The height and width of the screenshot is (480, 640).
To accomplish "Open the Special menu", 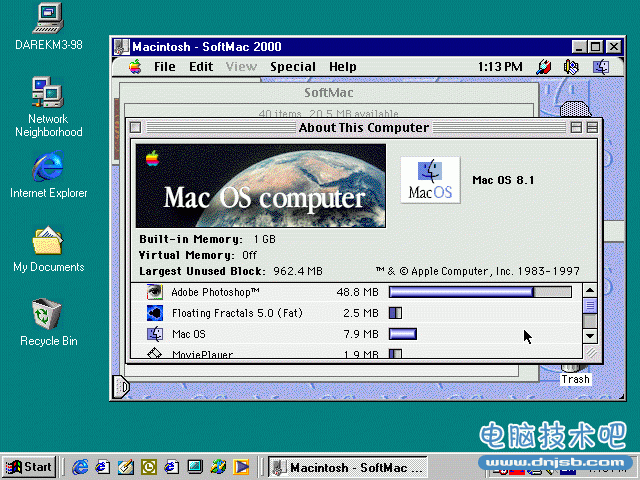I will coord(293,67).
